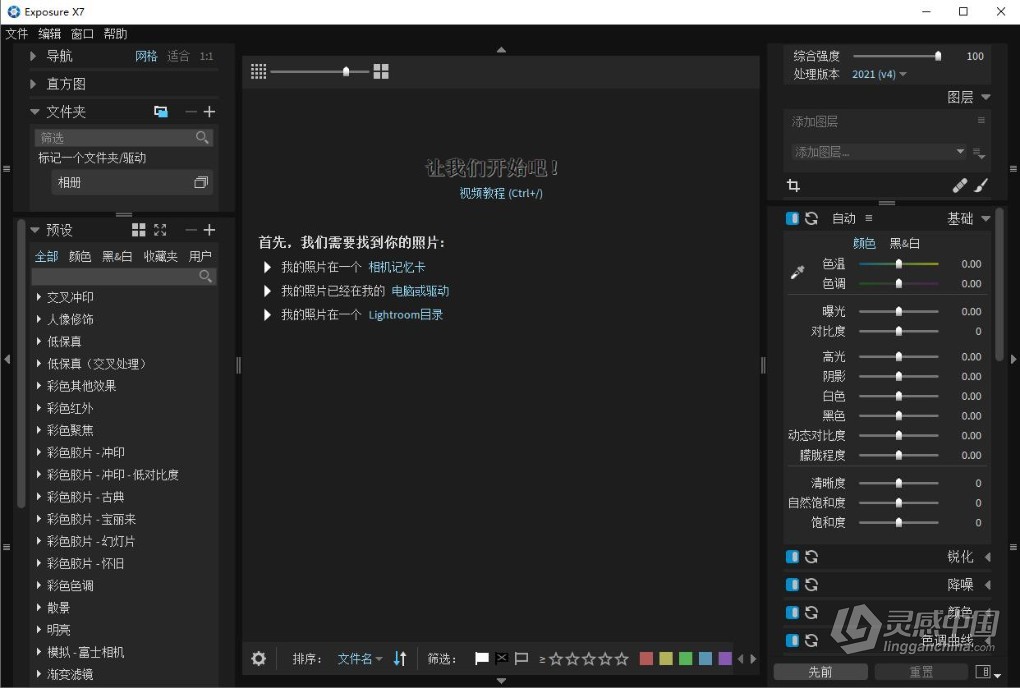Click the 筛选 folder search field
This screenshot has width=1020, height=688.
tap(120, 137)
